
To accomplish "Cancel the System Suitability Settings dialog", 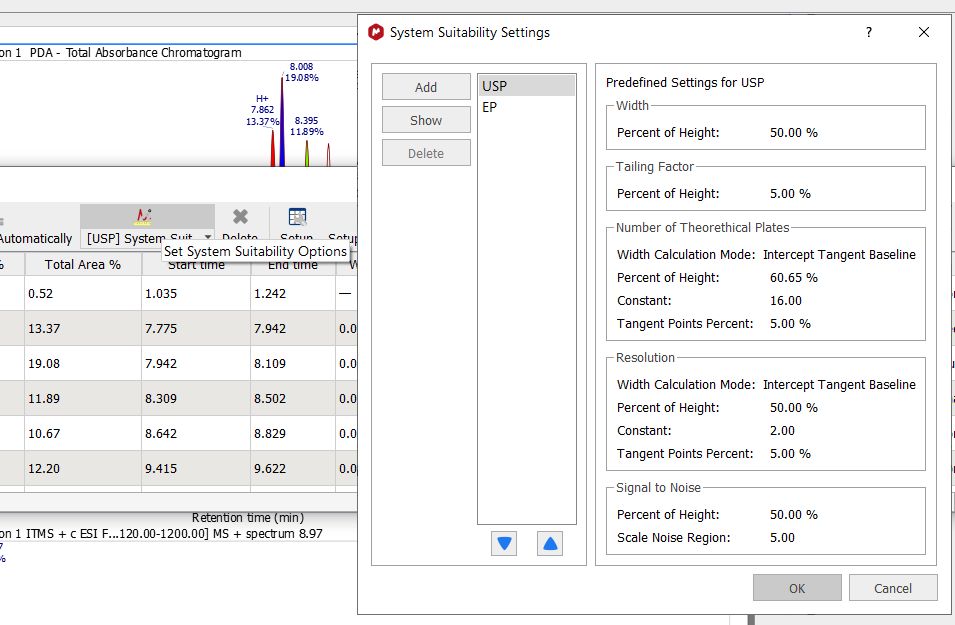I will point(893,588).
